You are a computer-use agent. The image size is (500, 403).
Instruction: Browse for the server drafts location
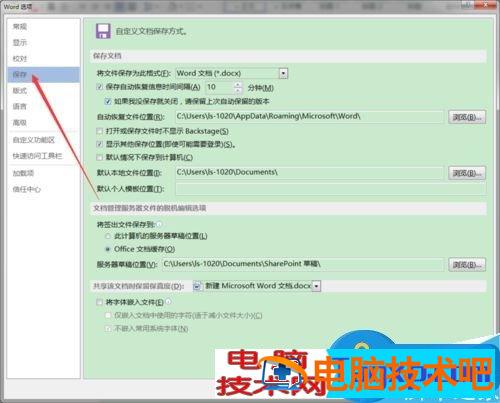(x=467, y=265)
